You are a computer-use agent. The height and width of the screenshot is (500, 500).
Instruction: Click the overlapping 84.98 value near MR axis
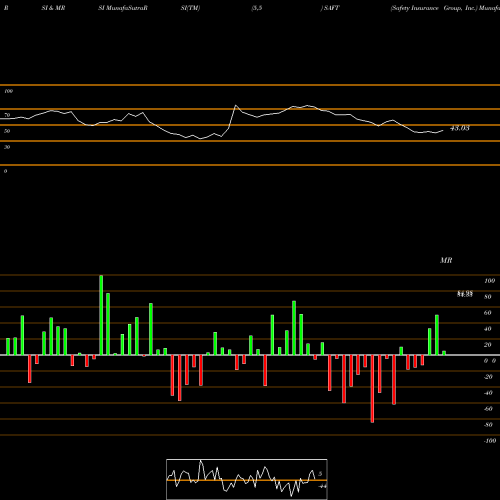tap(465, 293)
